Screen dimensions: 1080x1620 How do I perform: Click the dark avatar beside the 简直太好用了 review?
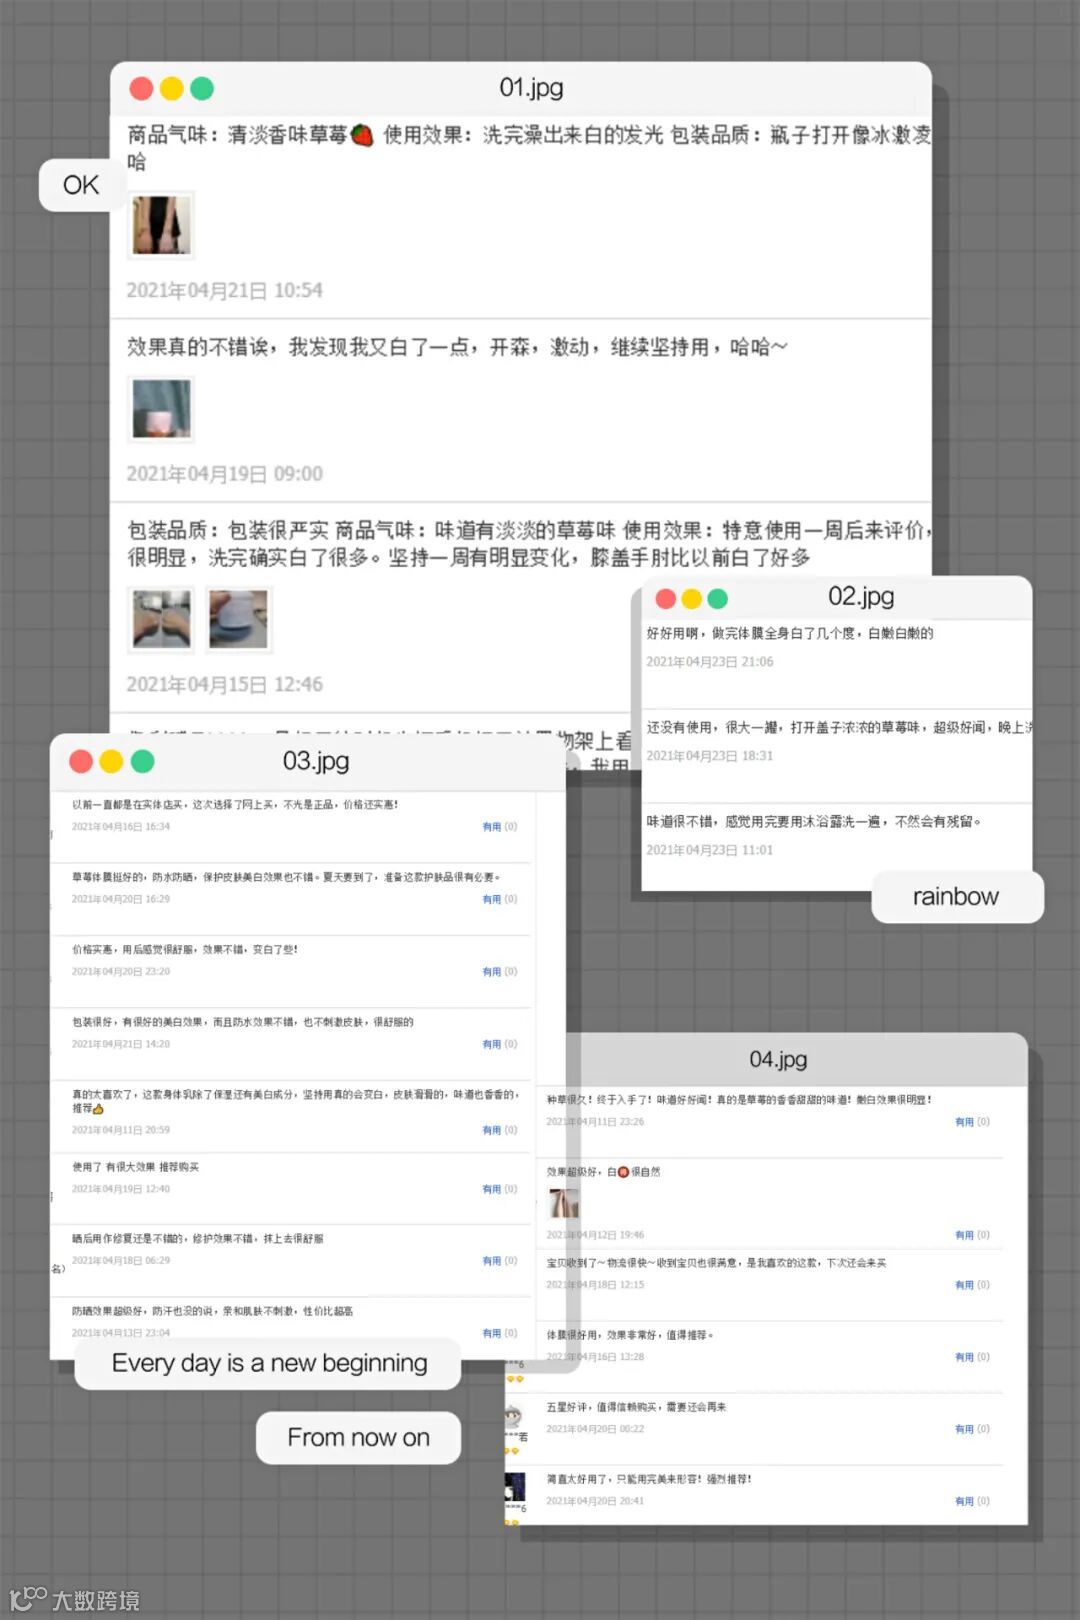(515, 1487)
